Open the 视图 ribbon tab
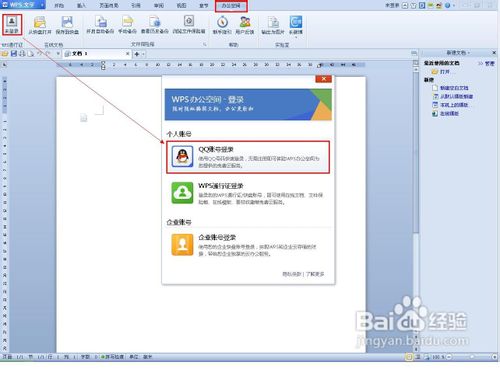Screen dimensions: 500x369 click(181, 6)
